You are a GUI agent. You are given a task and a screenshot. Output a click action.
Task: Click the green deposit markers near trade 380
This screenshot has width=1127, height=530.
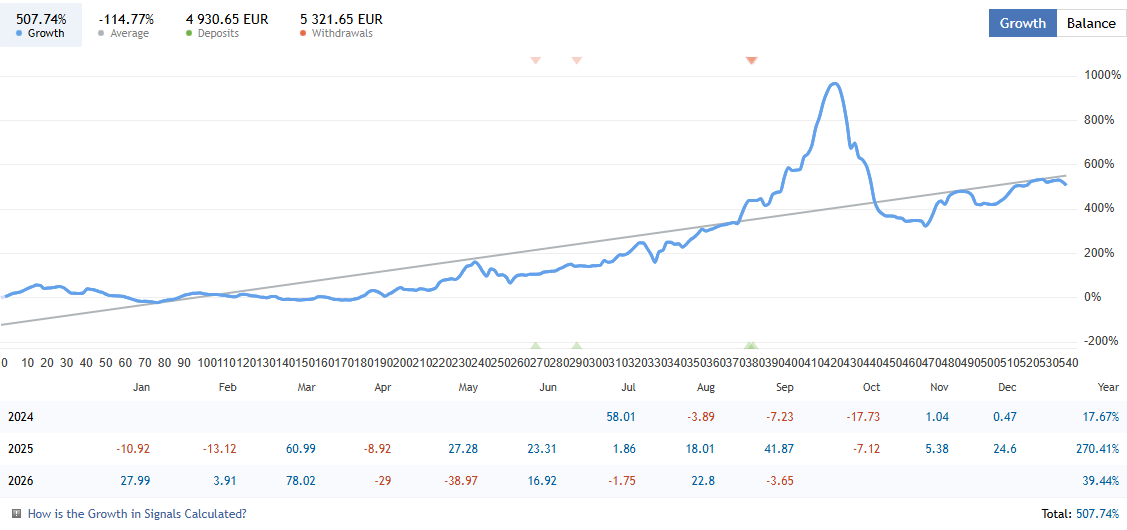751,345
